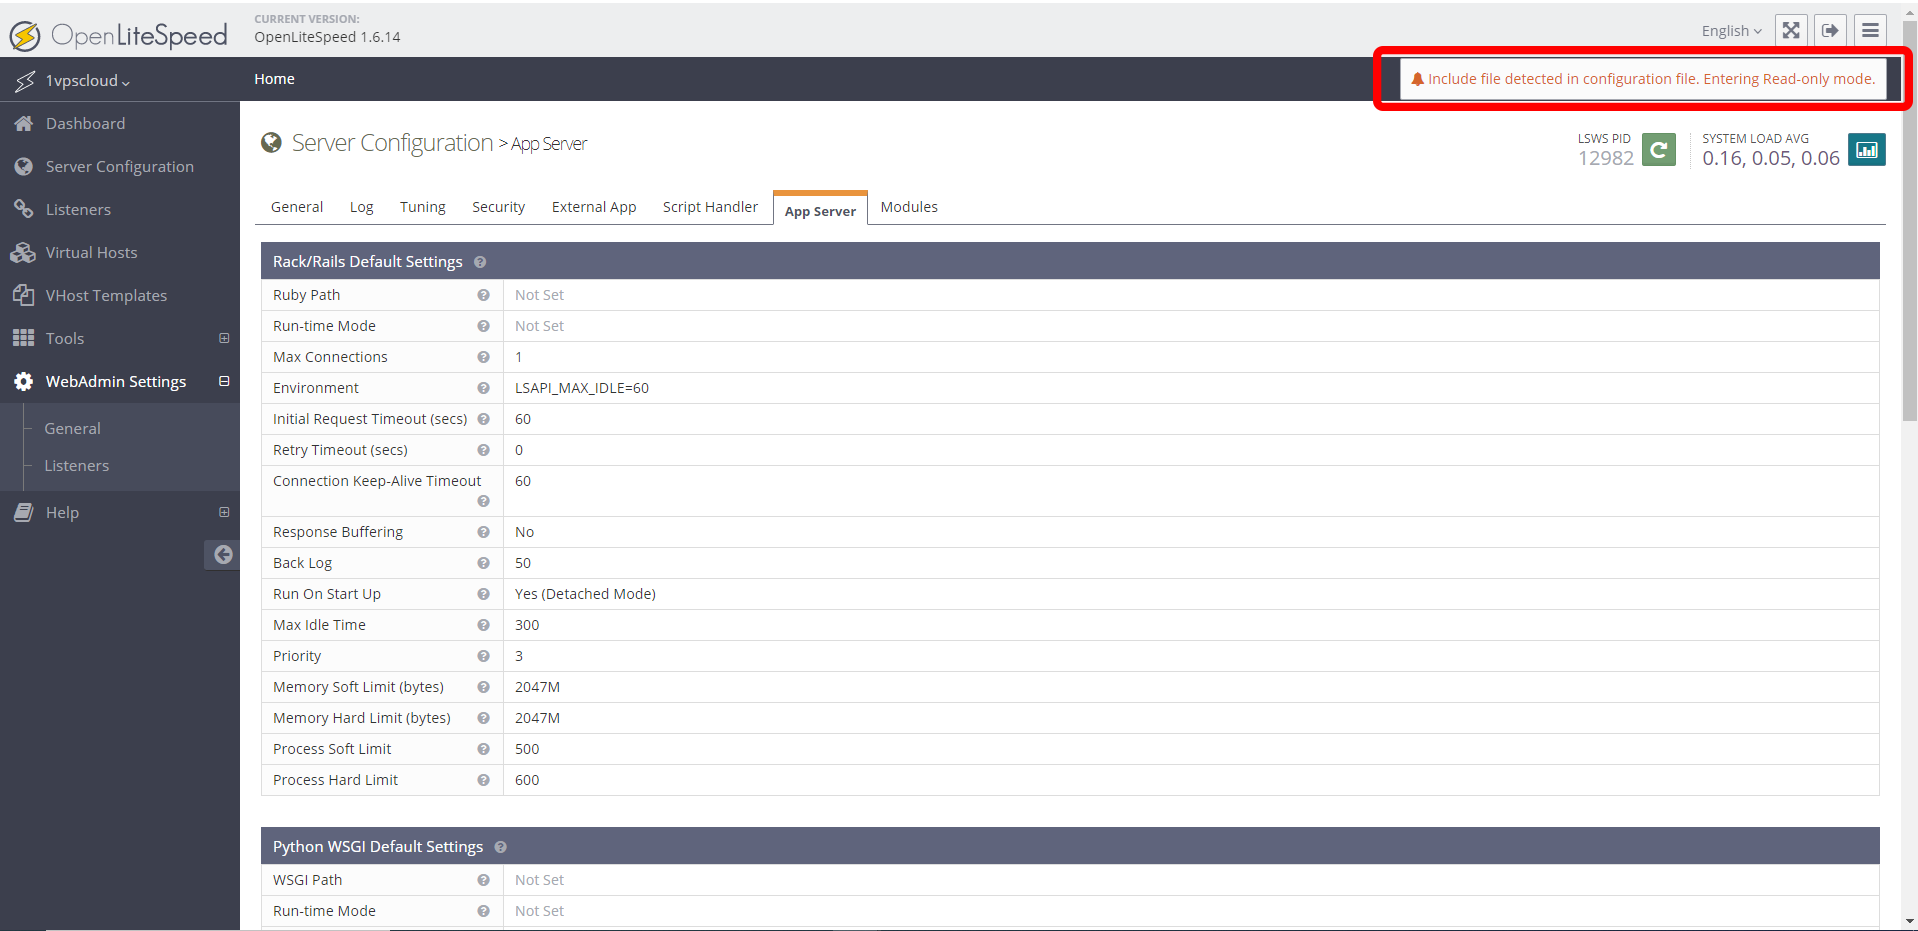Click help icon for Max Idle Time
Viewport: 1918px width, 931px height.
[x=483, y=625]
